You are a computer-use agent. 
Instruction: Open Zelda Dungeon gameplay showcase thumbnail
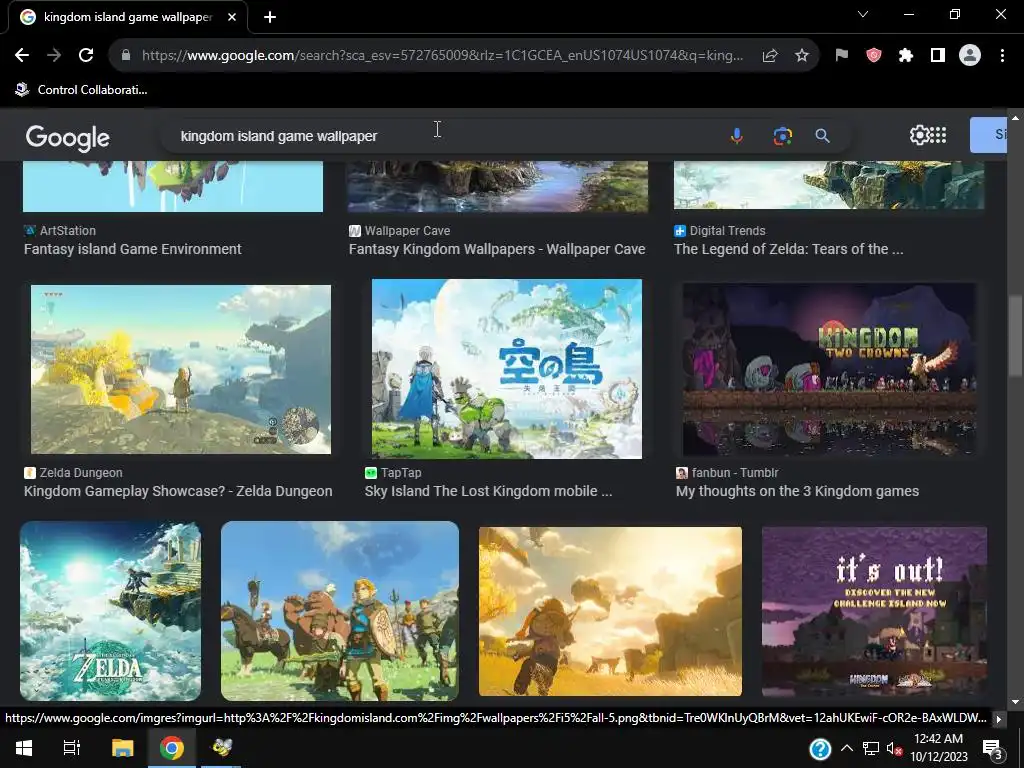(x=181, y=369)
